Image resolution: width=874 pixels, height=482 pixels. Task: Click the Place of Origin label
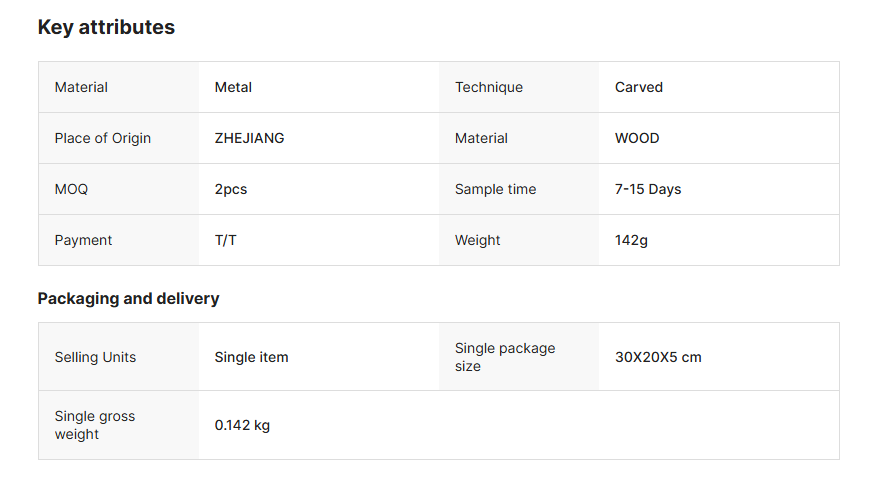[103, 138]
